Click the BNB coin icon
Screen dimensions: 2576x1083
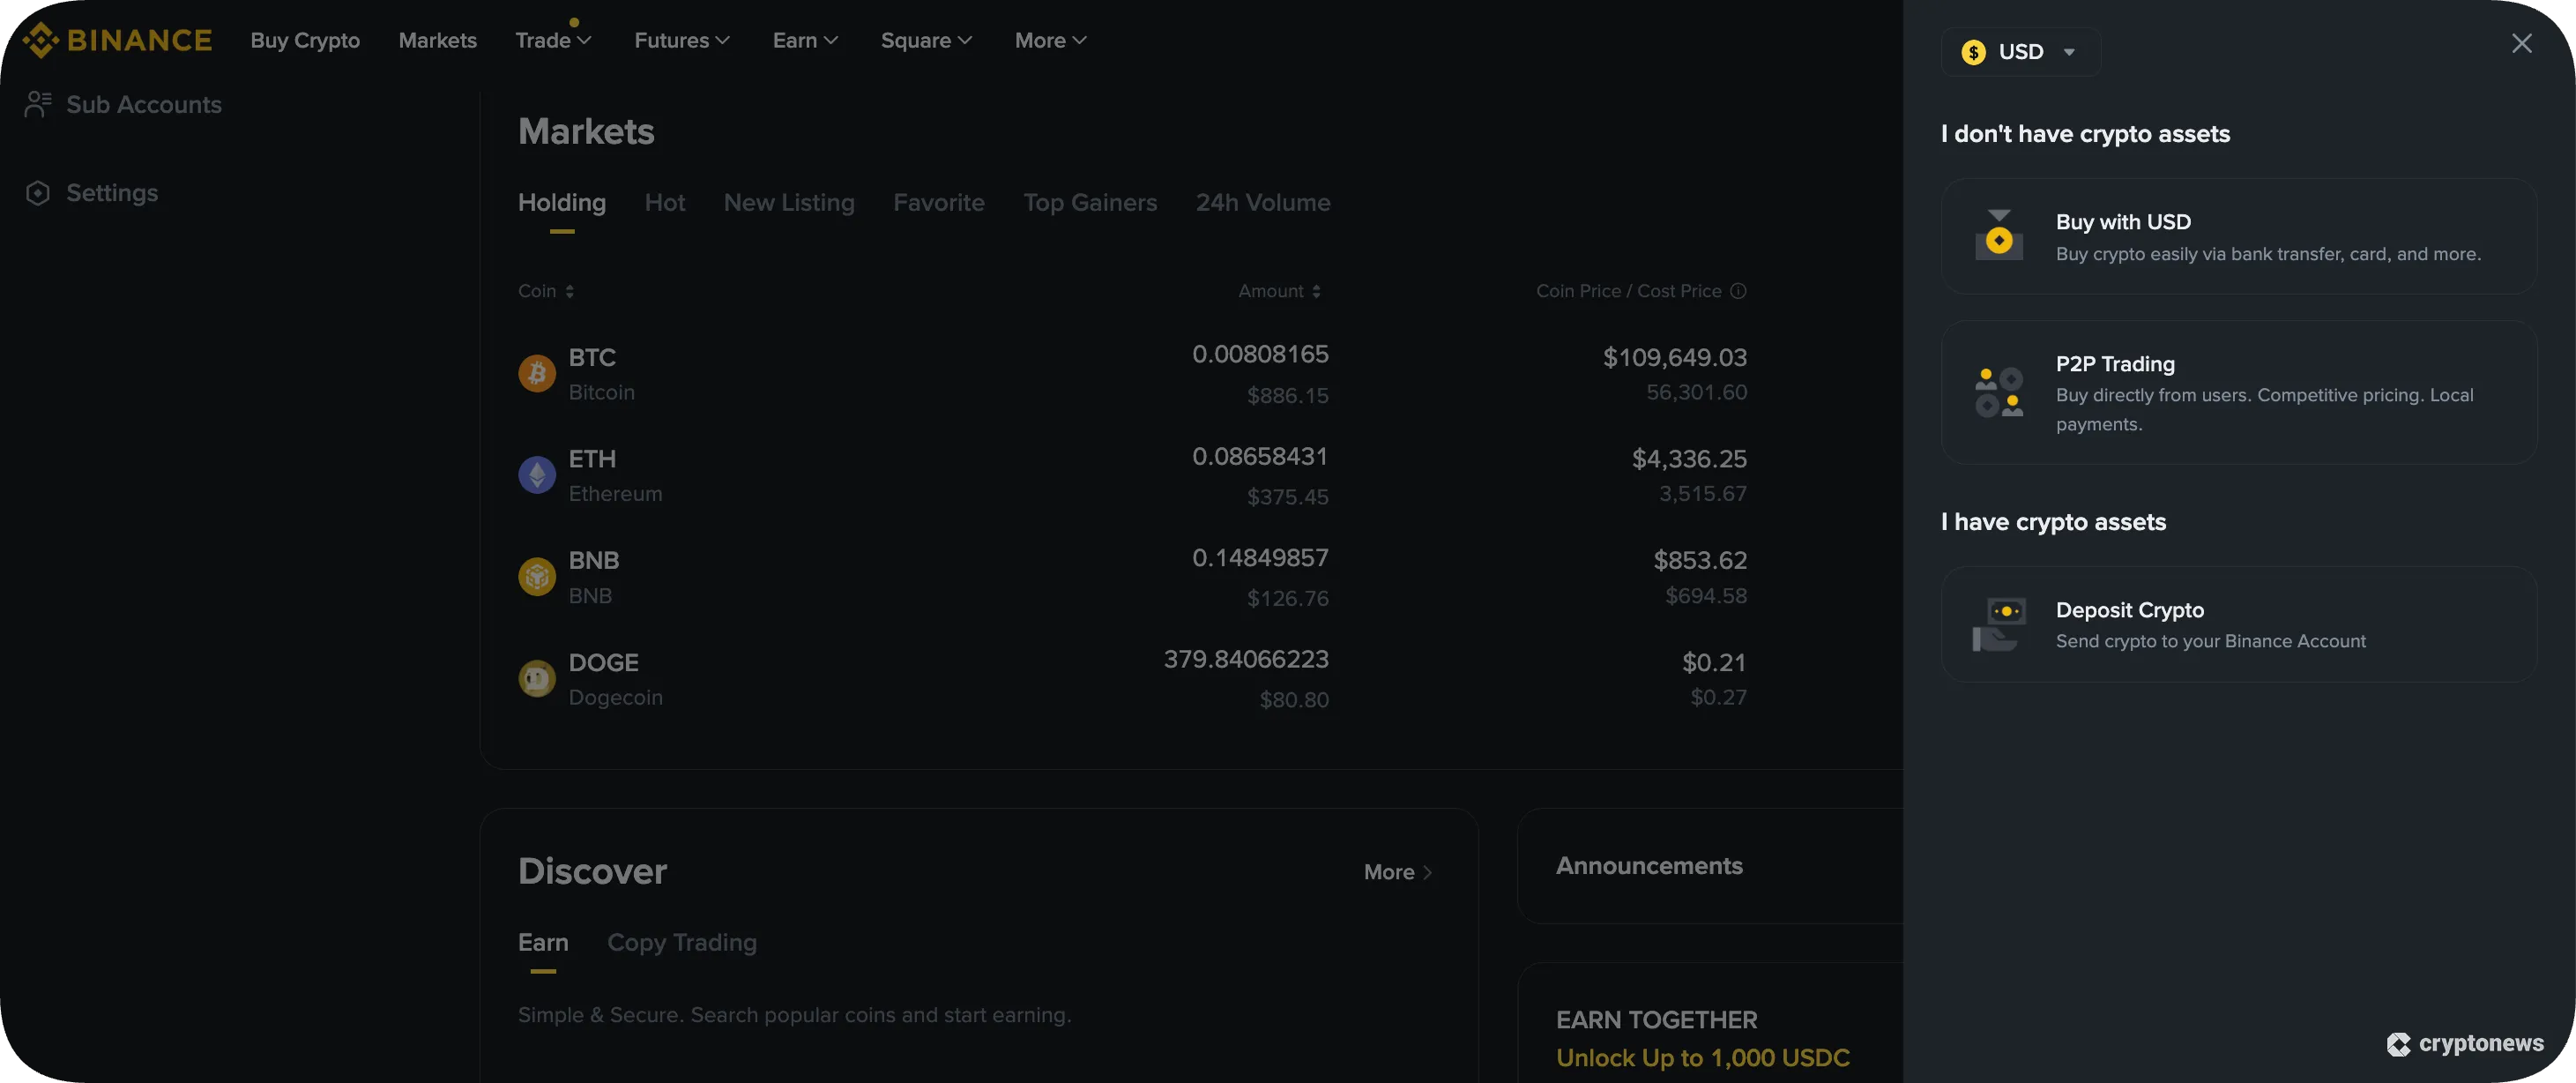537,576
